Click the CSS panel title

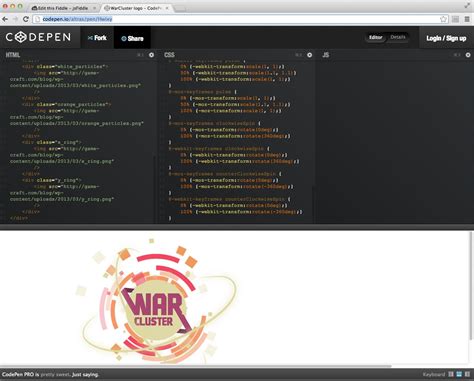pos(169,55)
